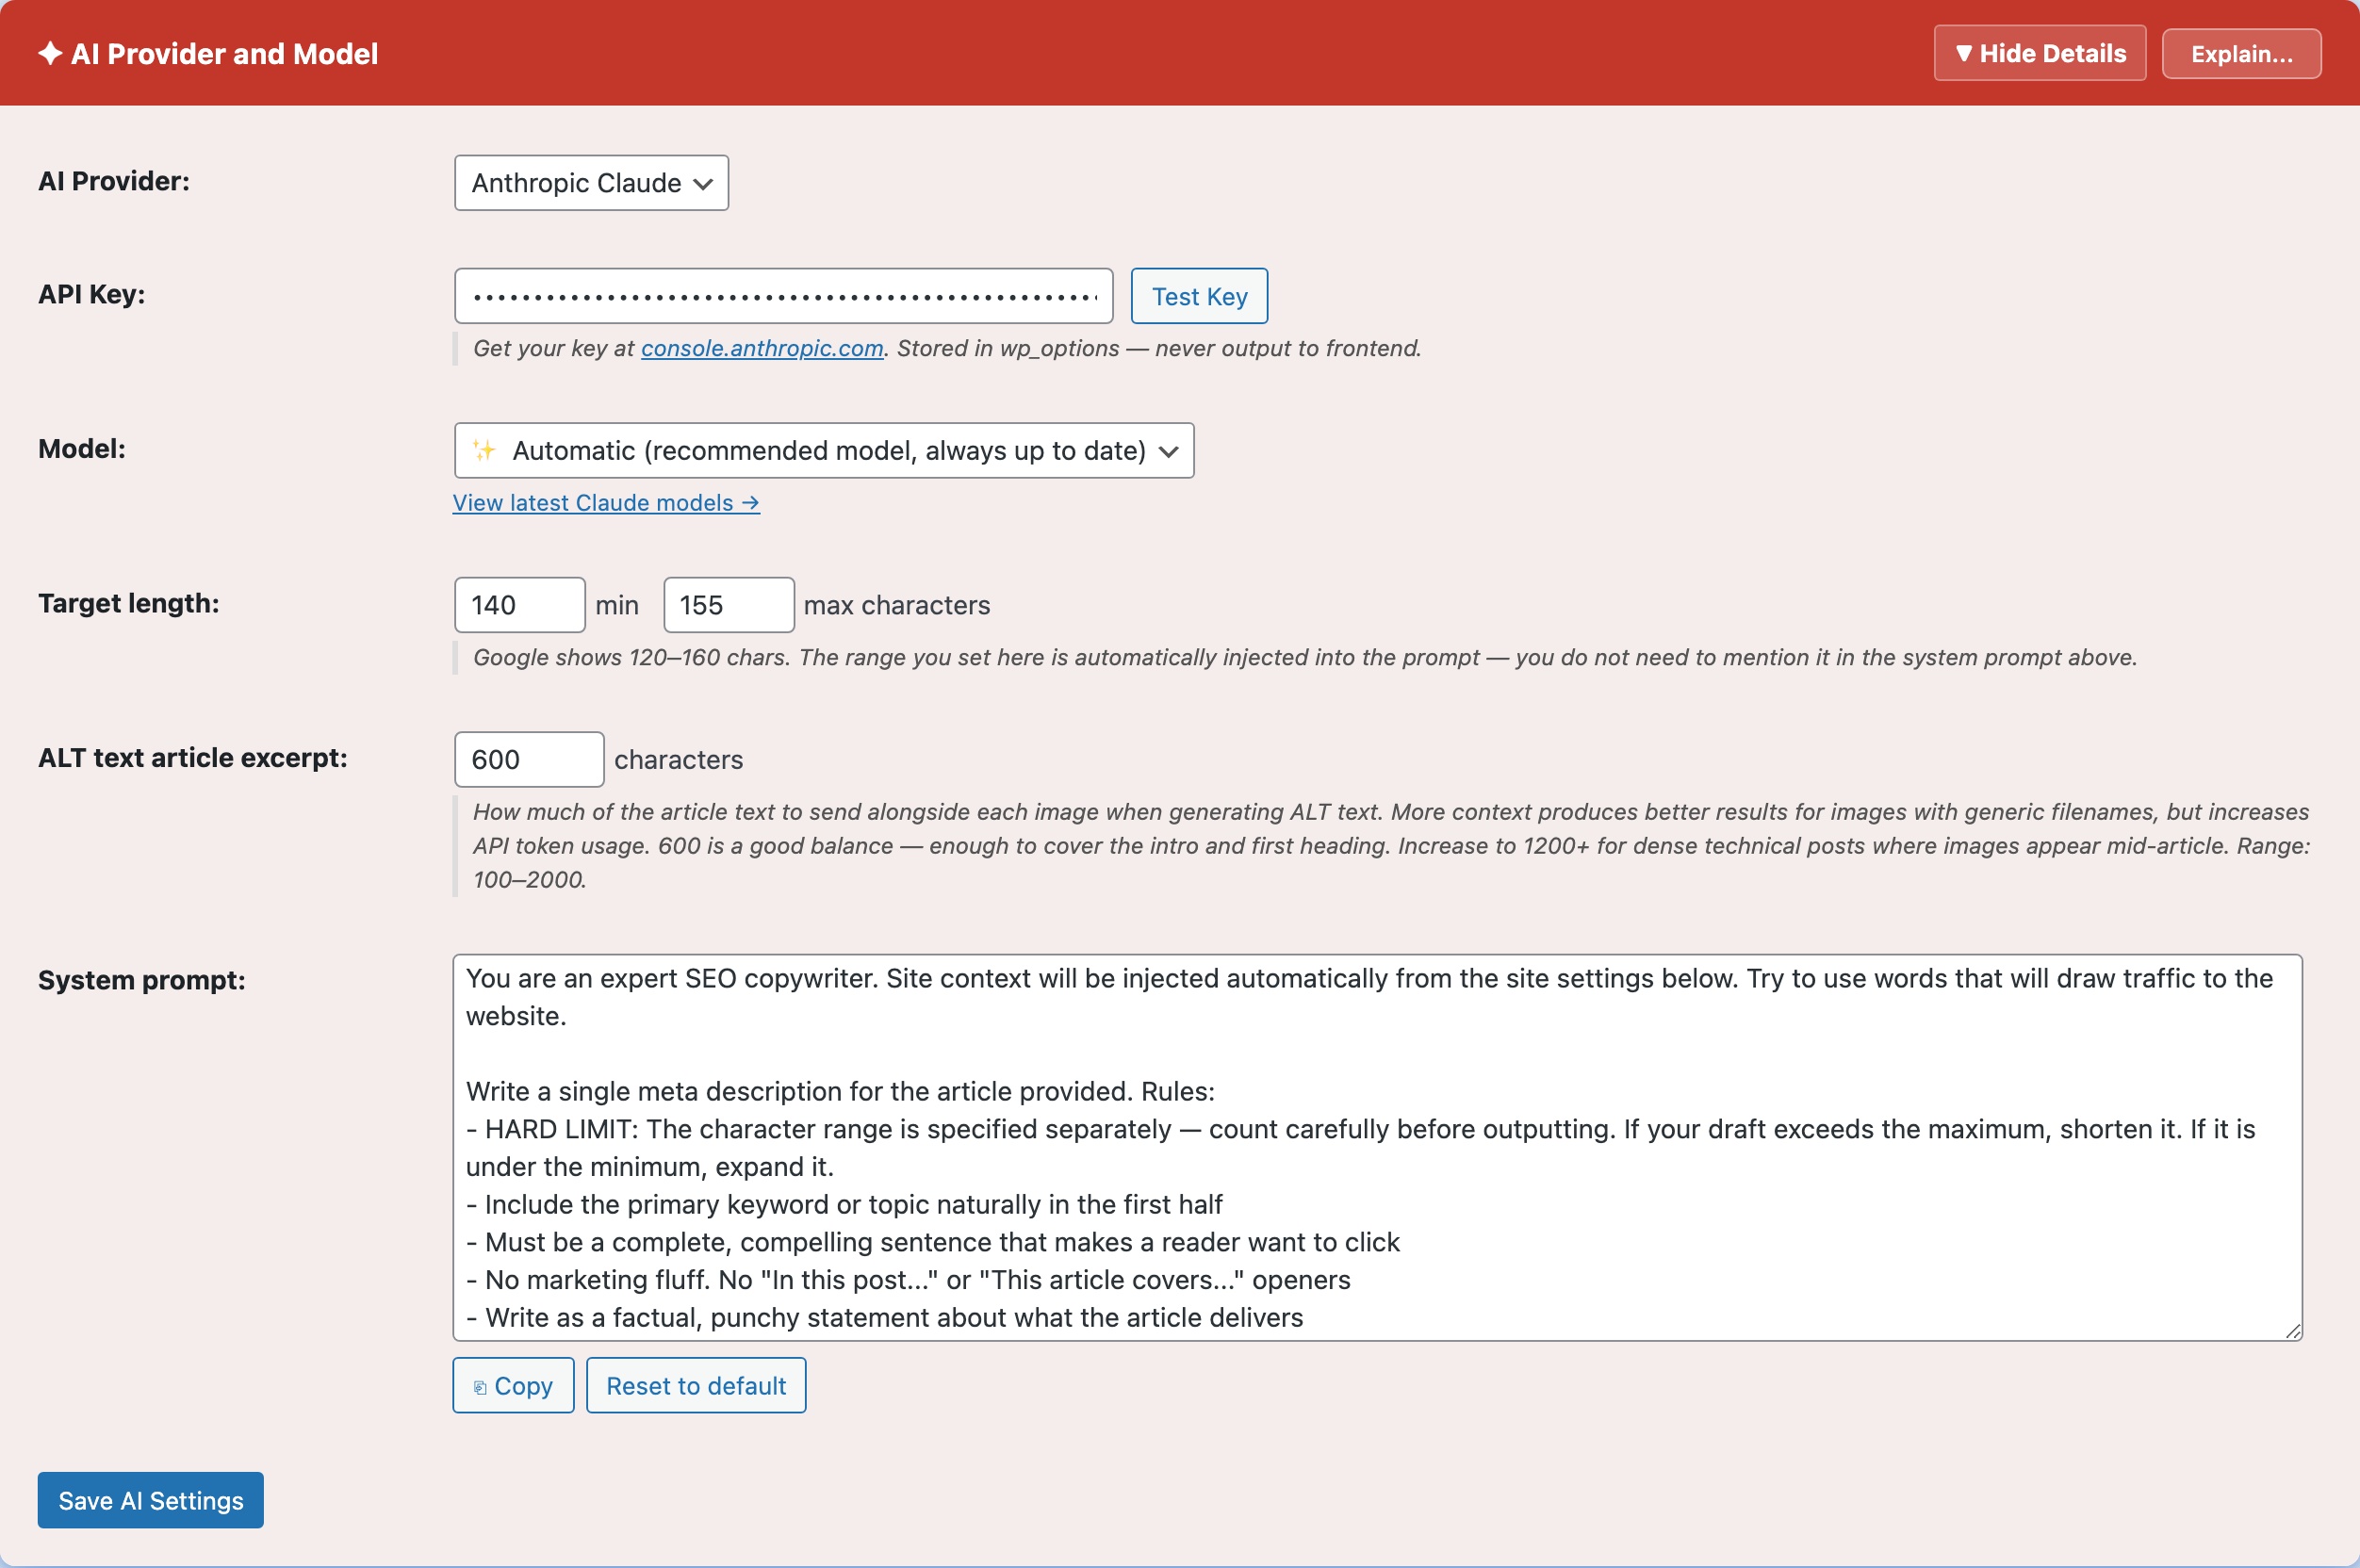Reset the system prompt to default
Image resolution: width=2360 pixels, height=1568 pixels.
tap(696, 1385)
